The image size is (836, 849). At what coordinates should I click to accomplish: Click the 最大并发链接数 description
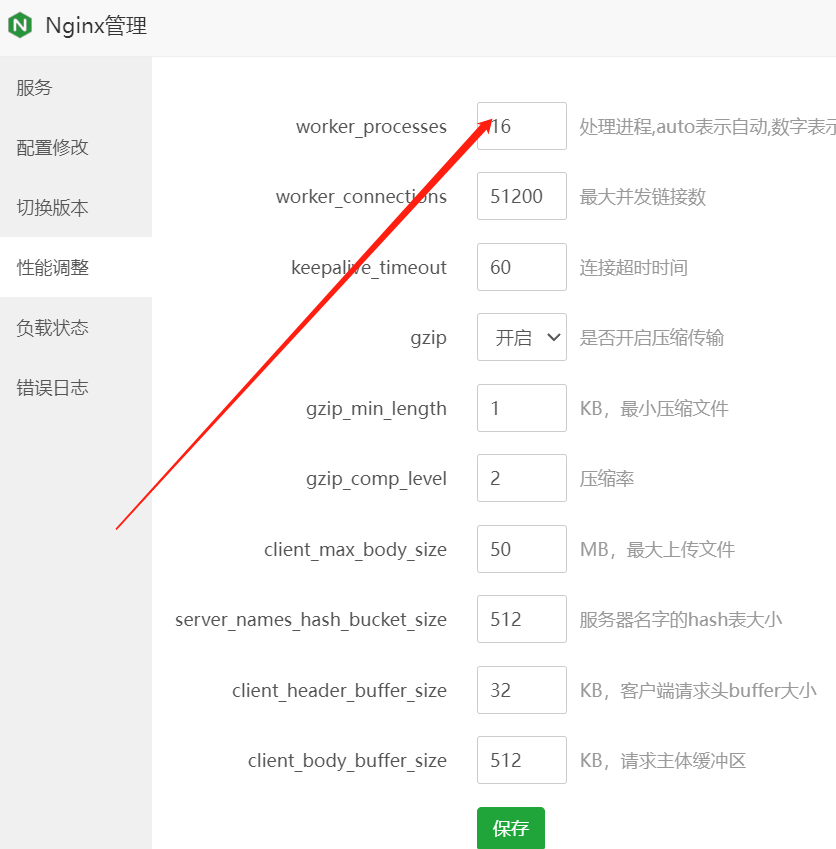coord(643,197)
